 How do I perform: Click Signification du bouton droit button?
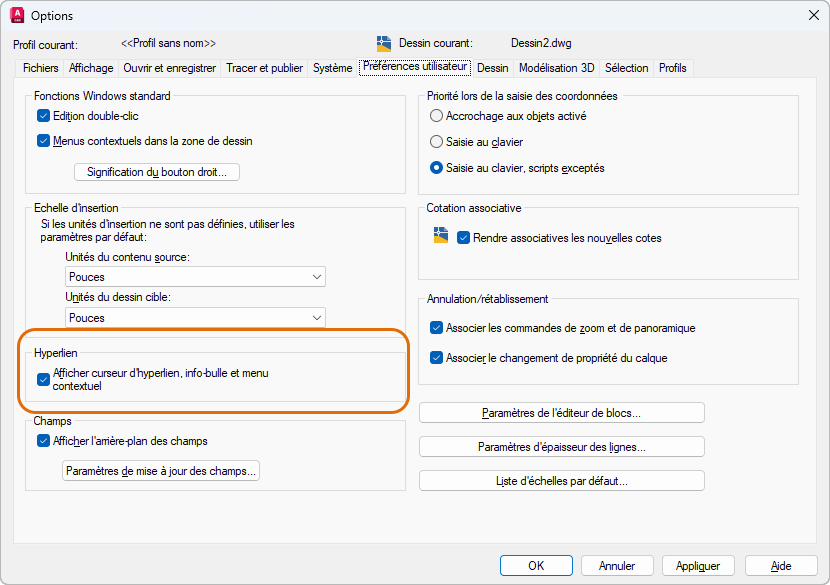click(163, 172)
